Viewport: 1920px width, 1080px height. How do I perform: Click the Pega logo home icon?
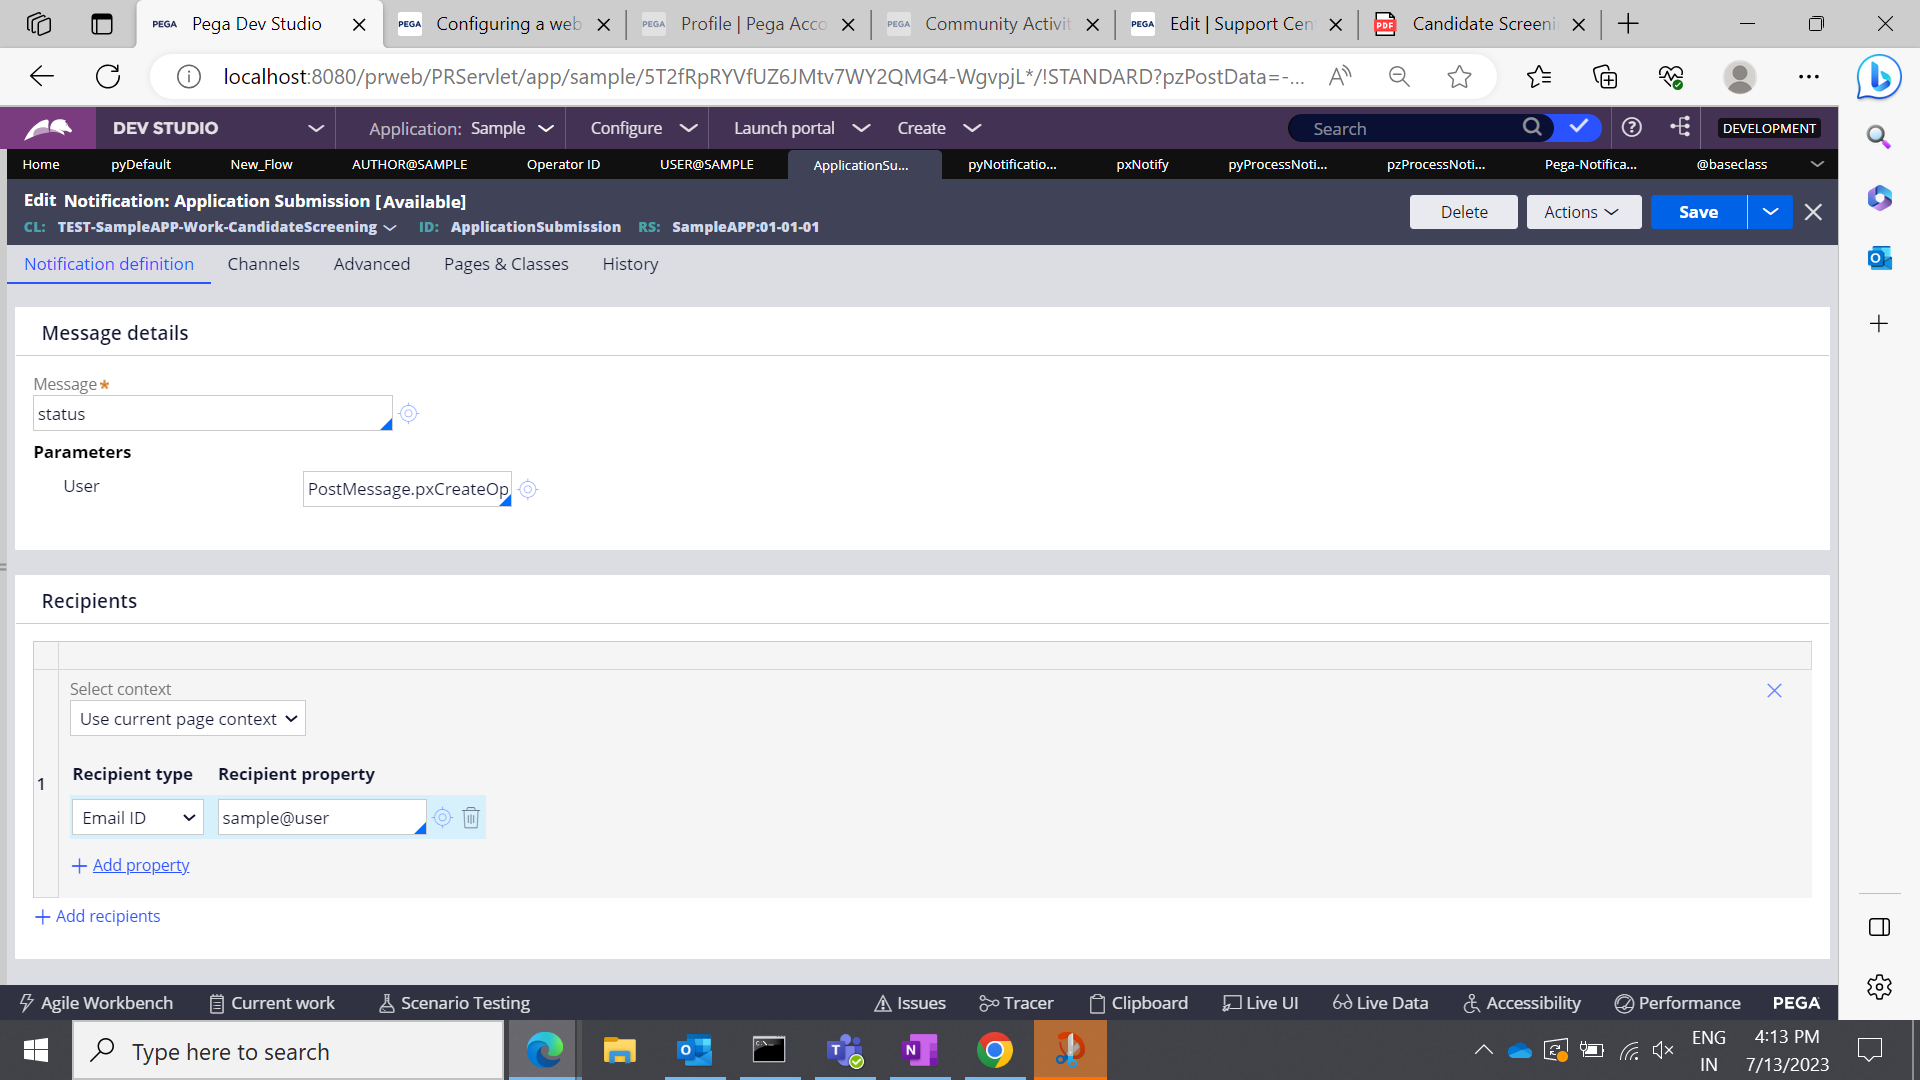tap(48, 128)
